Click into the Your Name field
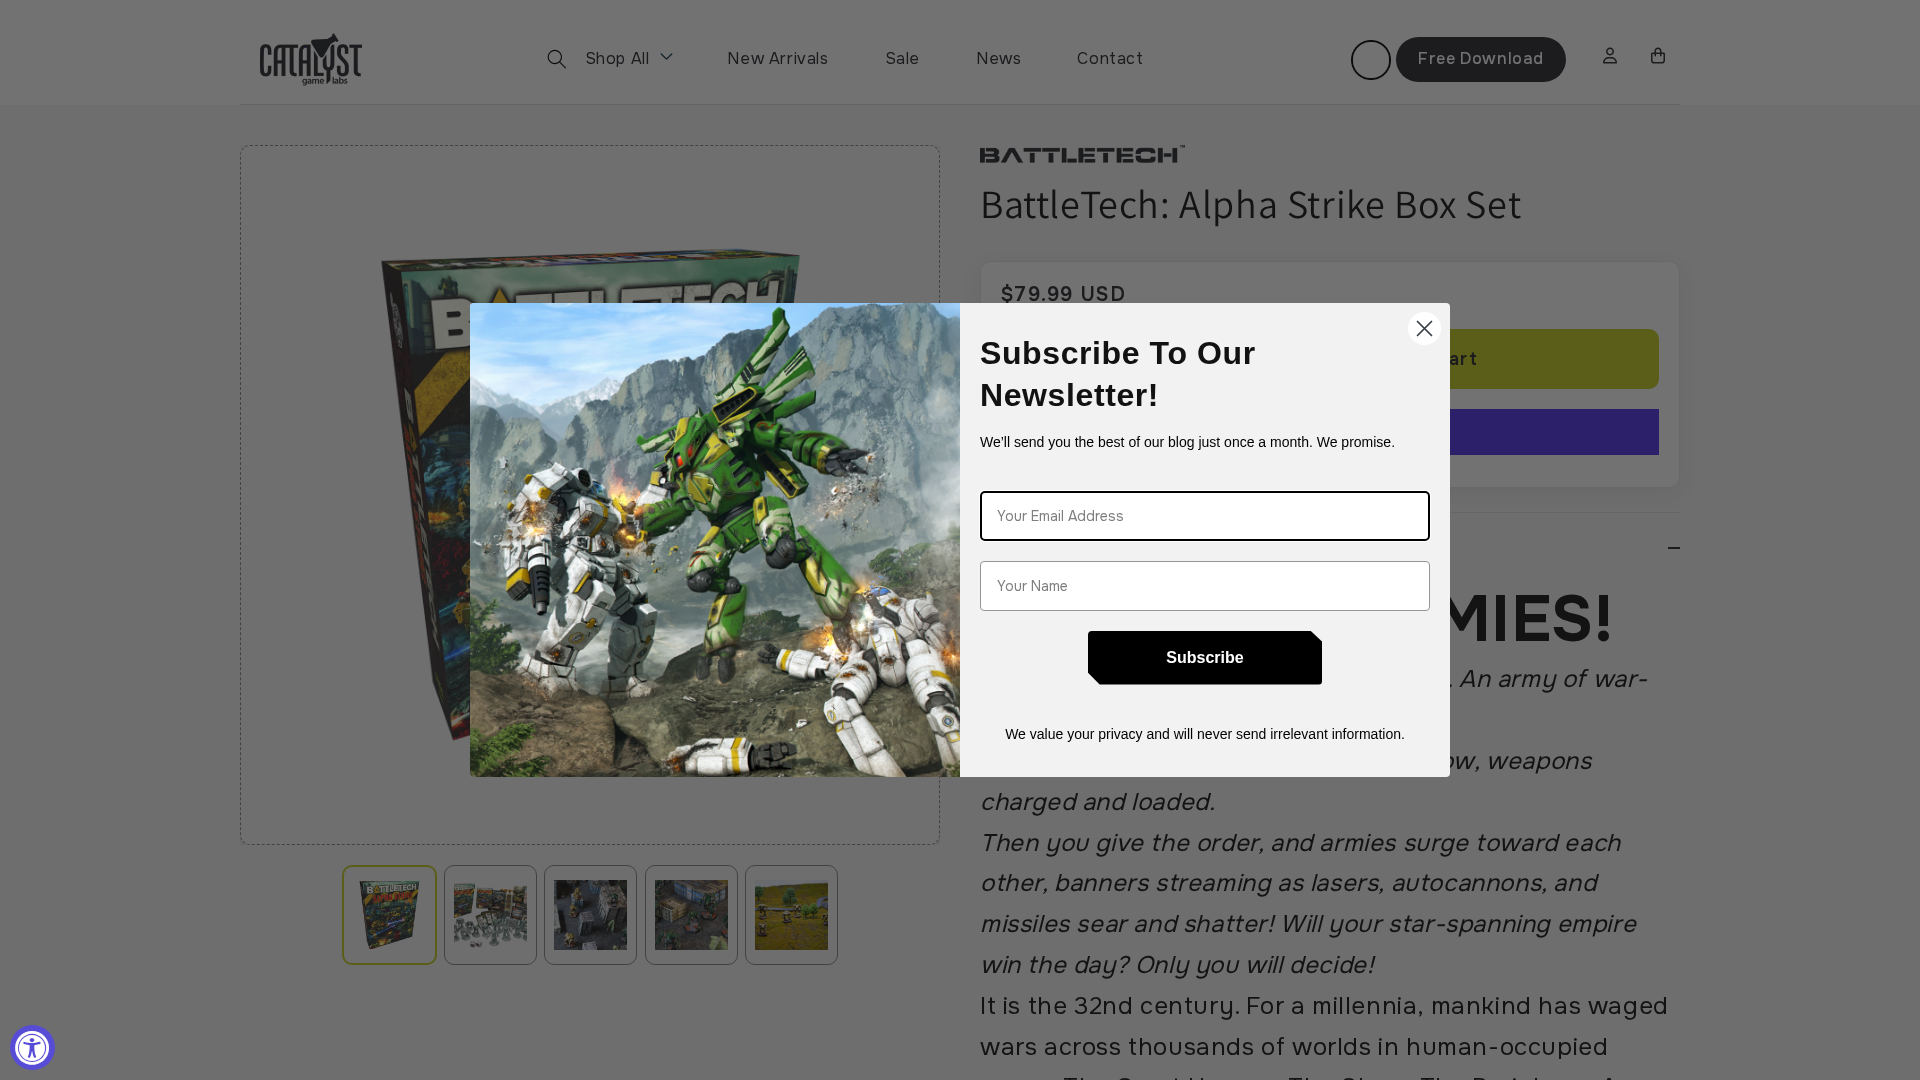This screenshot has height=1080, width=1920. click(x=1204, y=586)
